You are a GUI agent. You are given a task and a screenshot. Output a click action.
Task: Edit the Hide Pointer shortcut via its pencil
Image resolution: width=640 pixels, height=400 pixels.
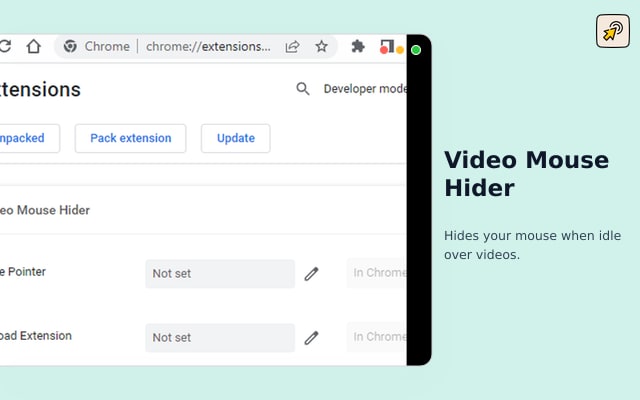click(311, 274)
